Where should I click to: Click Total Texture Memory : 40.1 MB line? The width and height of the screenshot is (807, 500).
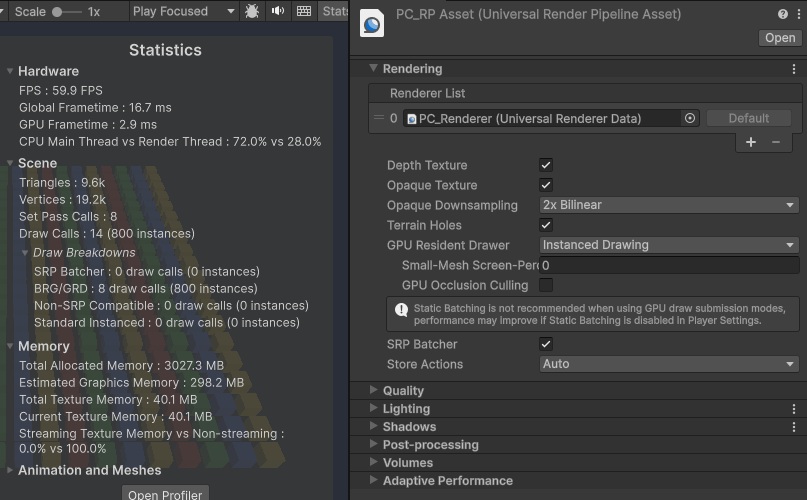pos(108,400)
